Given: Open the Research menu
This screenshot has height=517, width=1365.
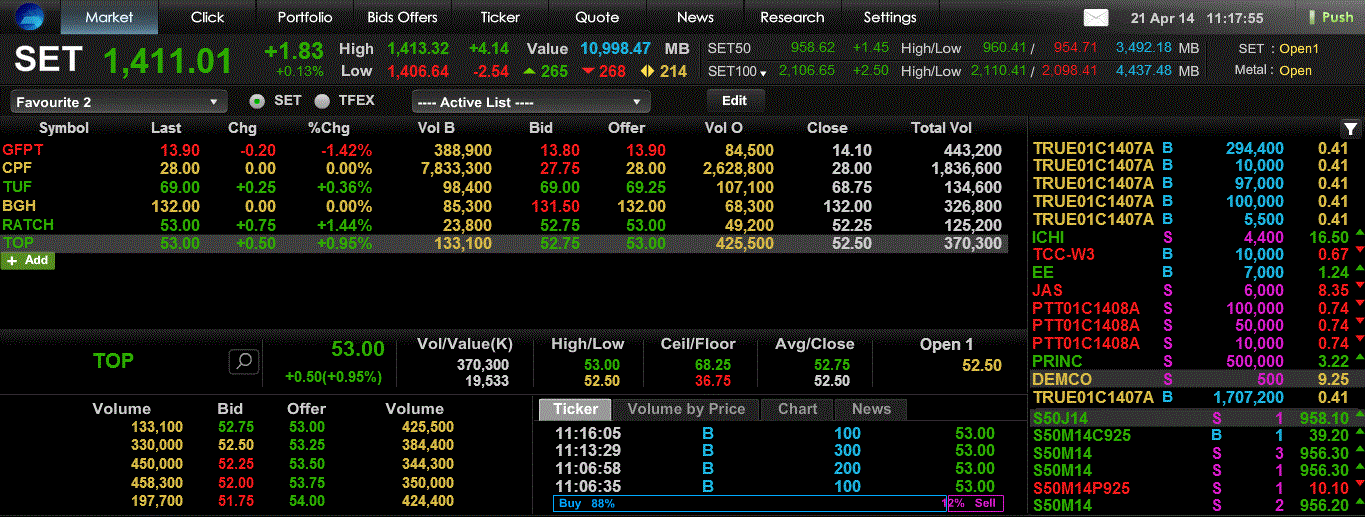Looking at the screenshot, I should (792, 17).
